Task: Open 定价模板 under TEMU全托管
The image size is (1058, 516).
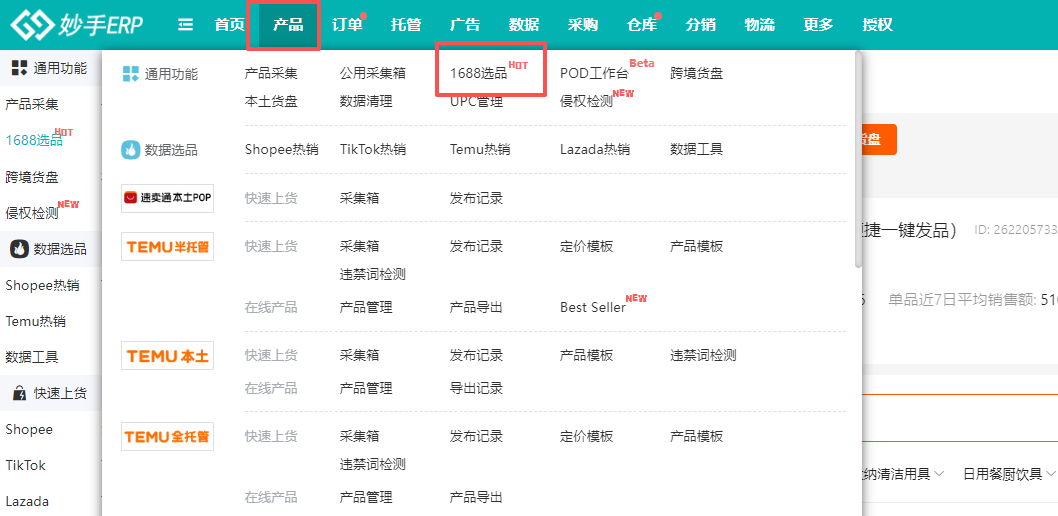Action: [586, 436]
